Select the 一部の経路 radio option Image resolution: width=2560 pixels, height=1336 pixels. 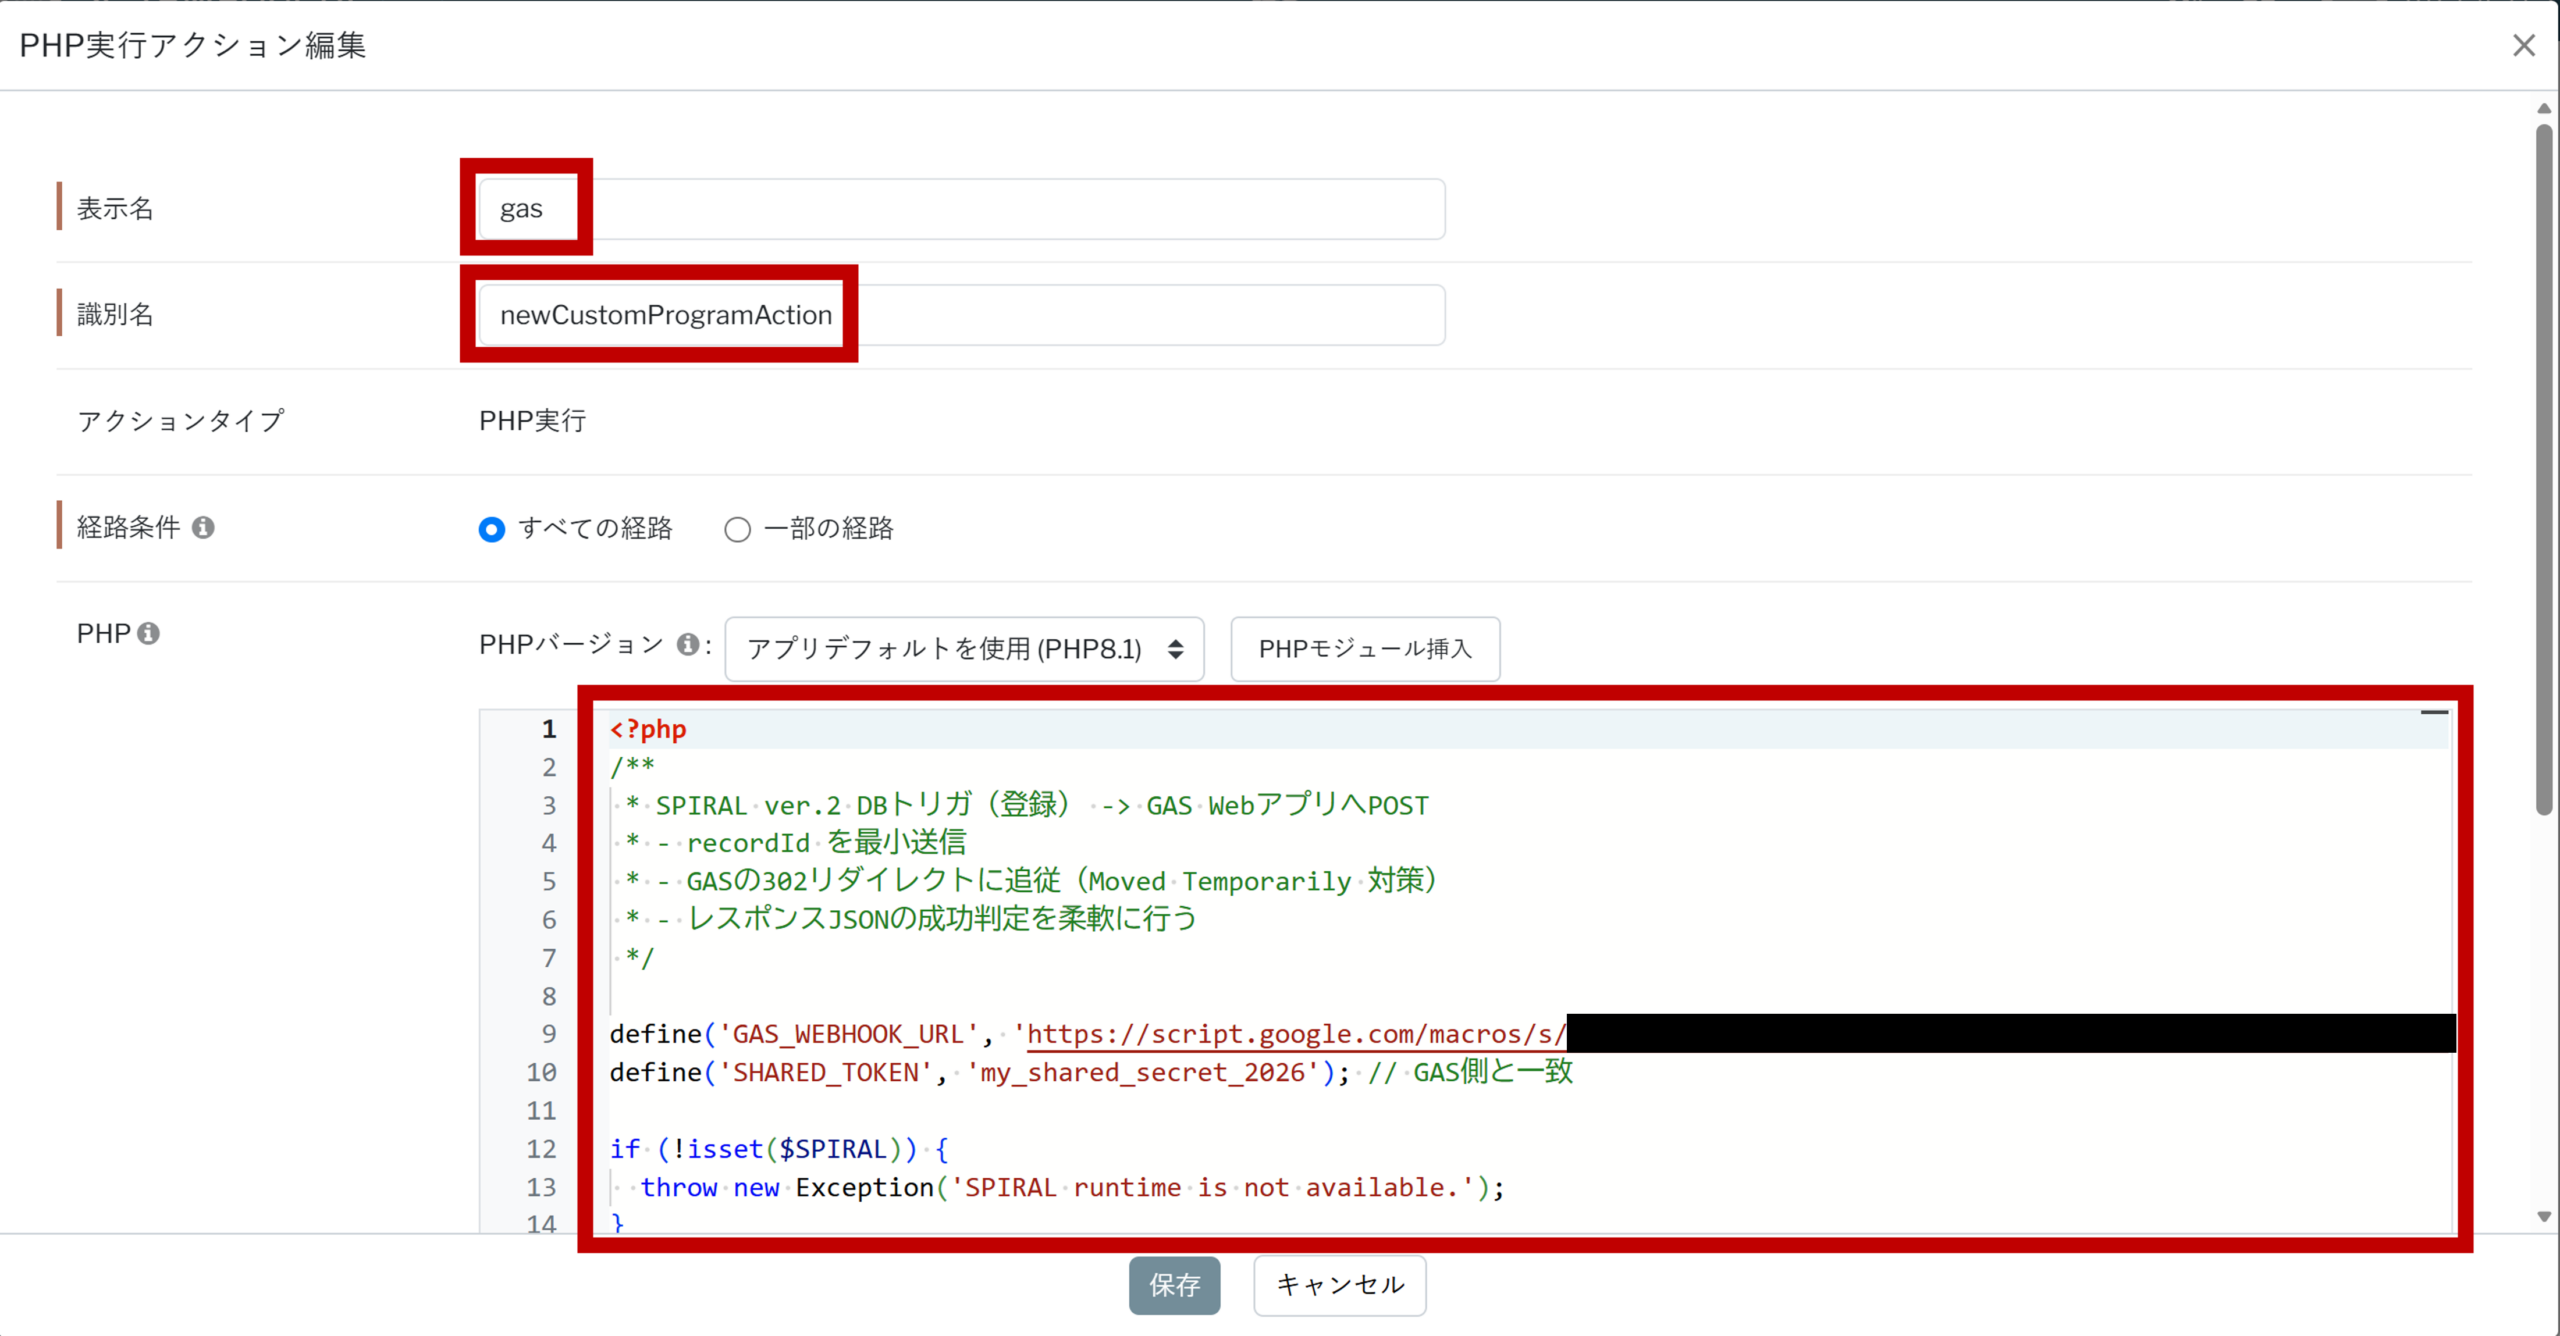737,529
